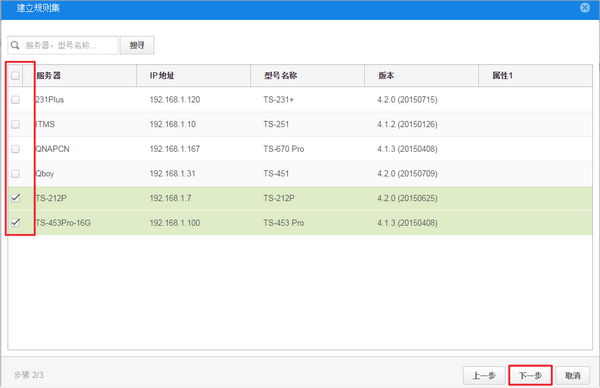Toggle the select-all checkbox in header
The height and width of the screenshot is (388, 600).
15,75
